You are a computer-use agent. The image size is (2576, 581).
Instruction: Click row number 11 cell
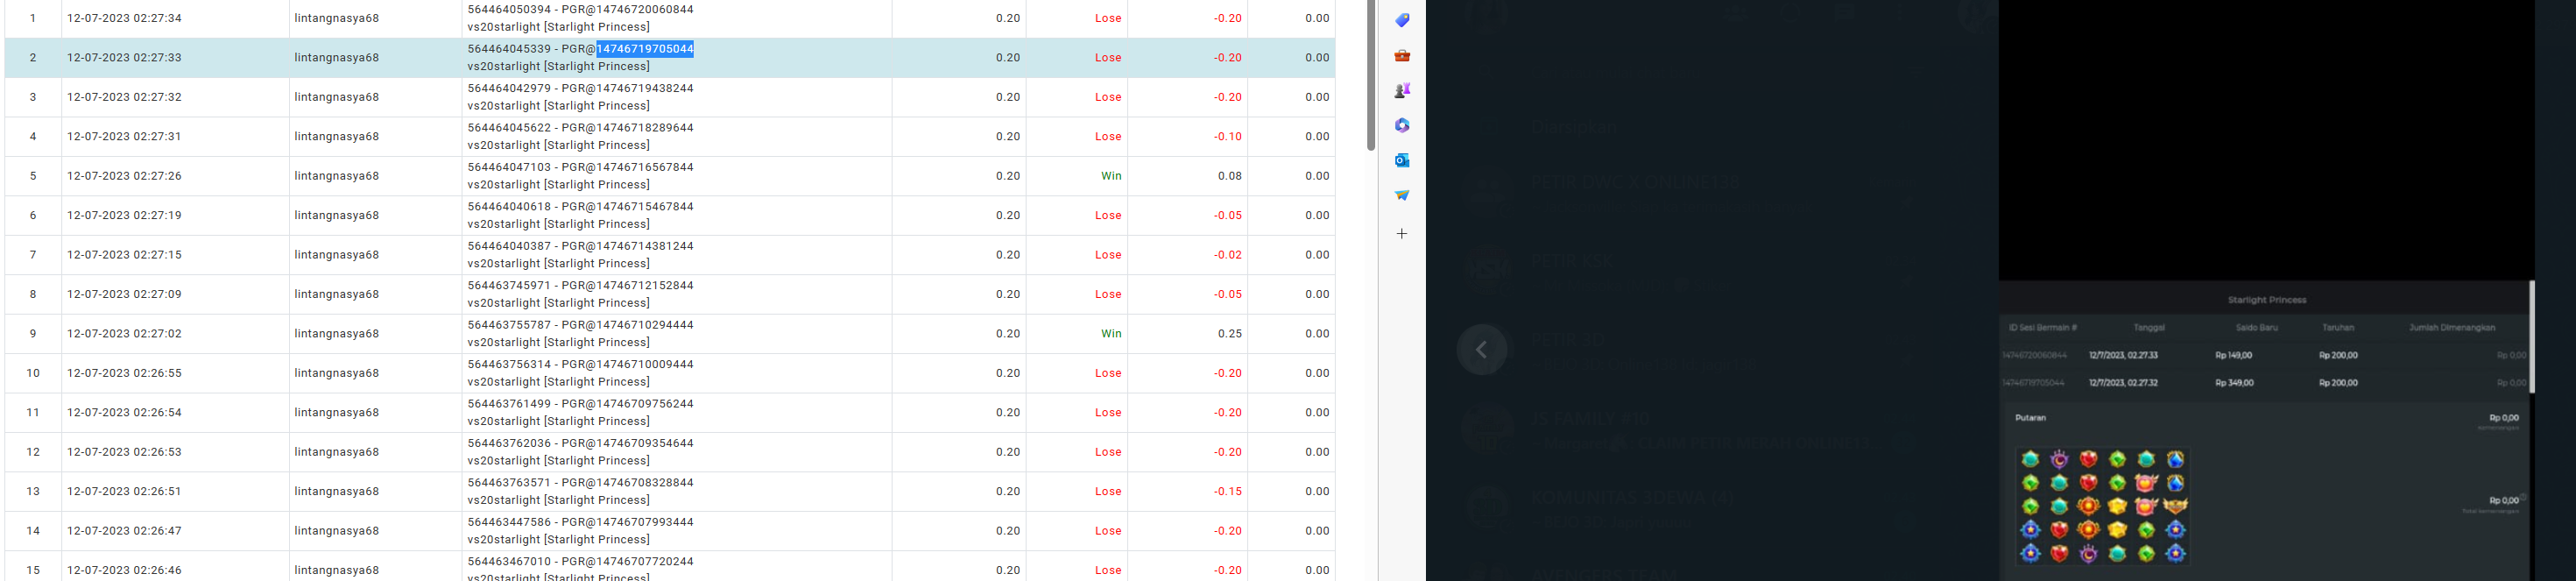tap(33, 412)
